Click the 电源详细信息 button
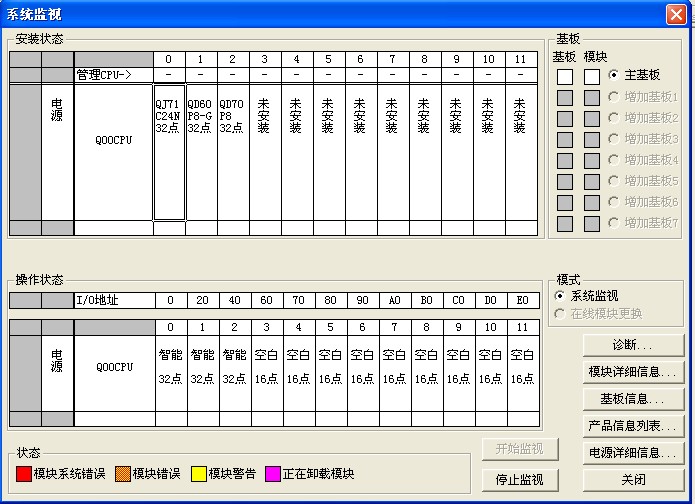695x504 pixels. [x=634, y=453]
